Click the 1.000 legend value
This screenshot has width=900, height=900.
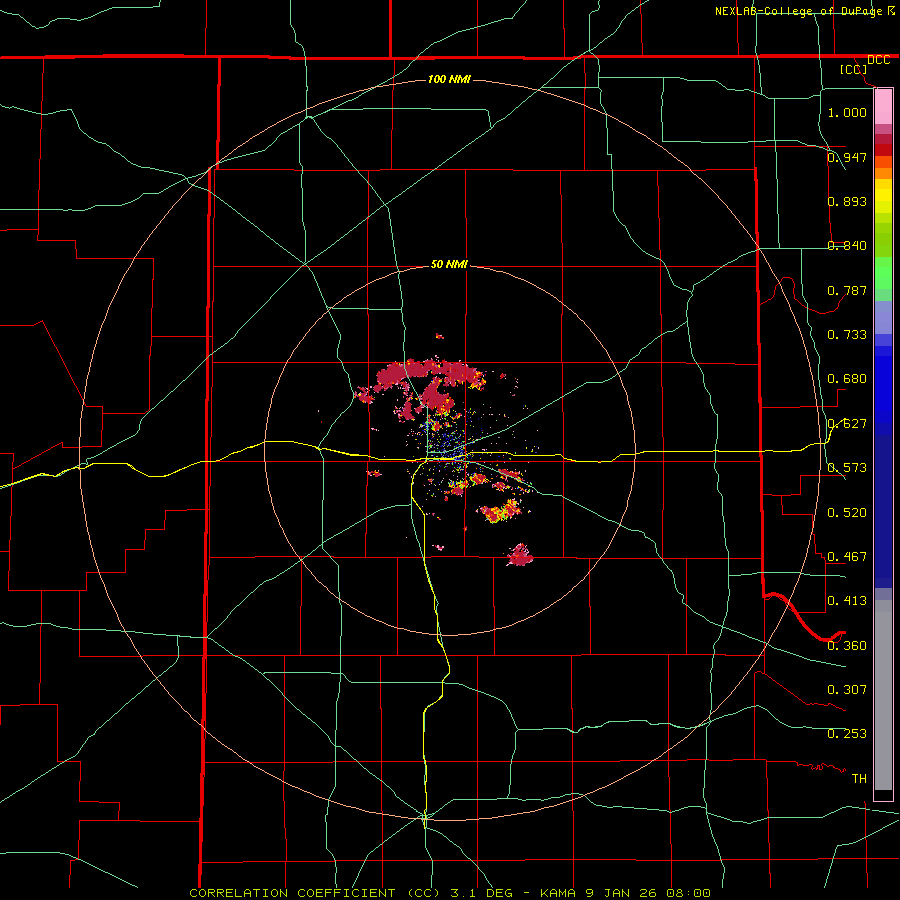[x=847, y=112]
